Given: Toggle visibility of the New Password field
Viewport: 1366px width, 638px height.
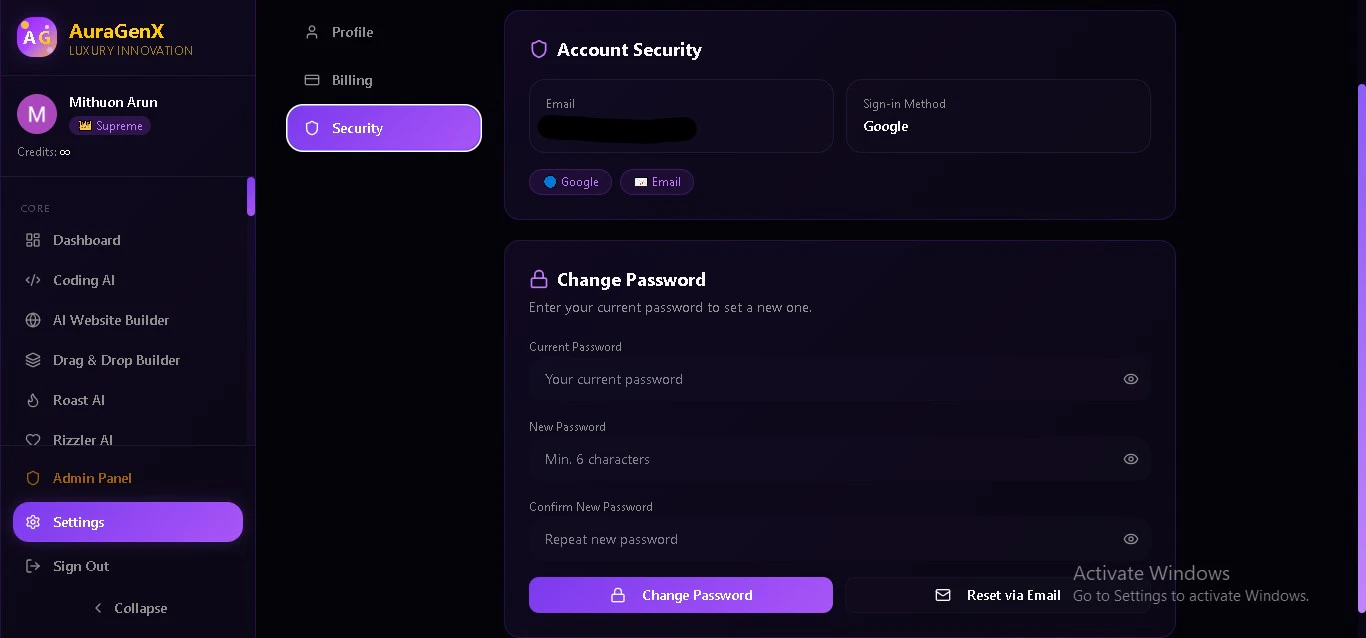Looking at the screenshot, I should click(x=1131, y=459).
